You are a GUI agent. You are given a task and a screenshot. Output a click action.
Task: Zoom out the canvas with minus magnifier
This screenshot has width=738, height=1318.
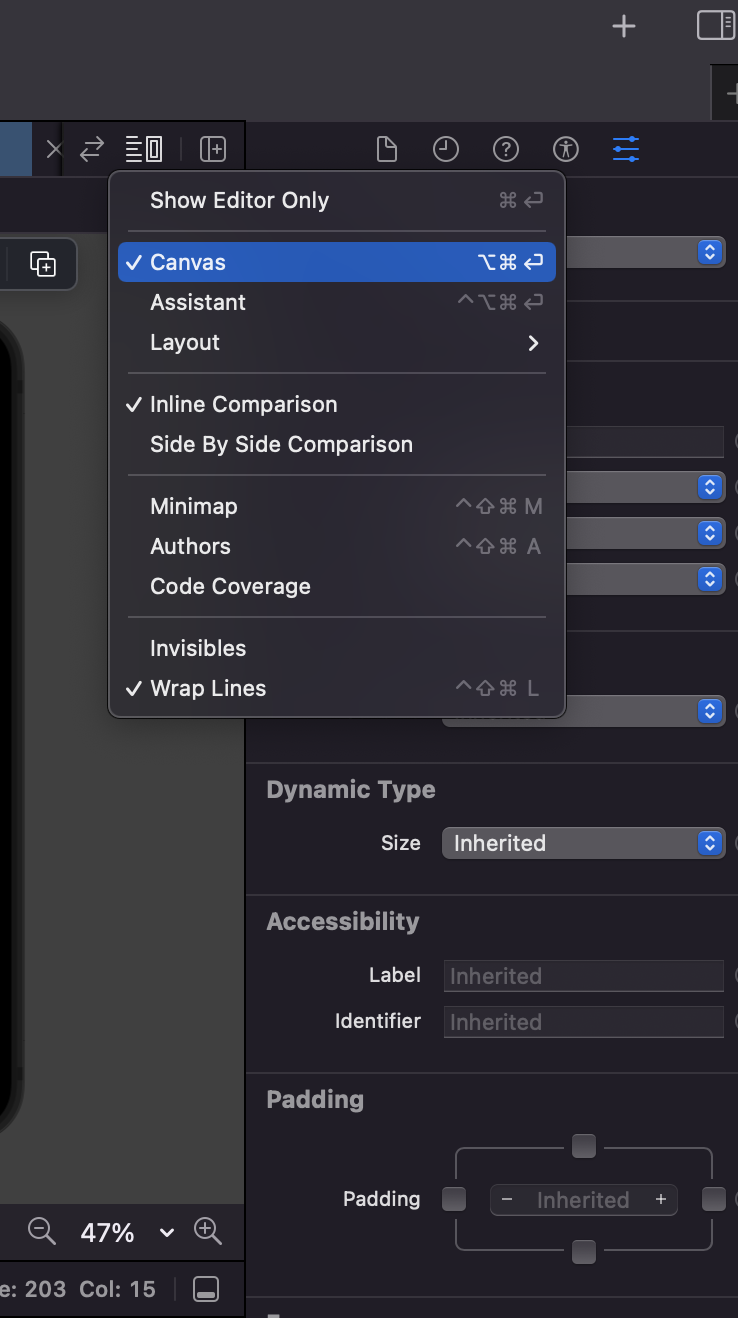point(41,1231)
